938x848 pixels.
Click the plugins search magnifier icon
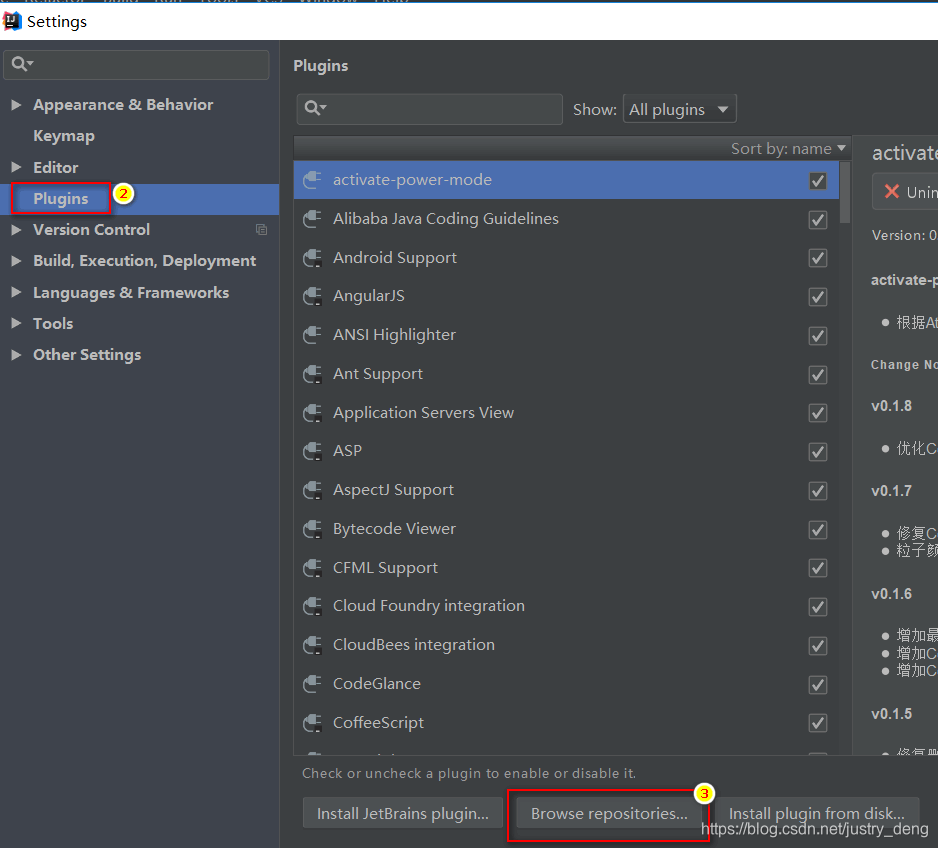(x=315, y=108)
